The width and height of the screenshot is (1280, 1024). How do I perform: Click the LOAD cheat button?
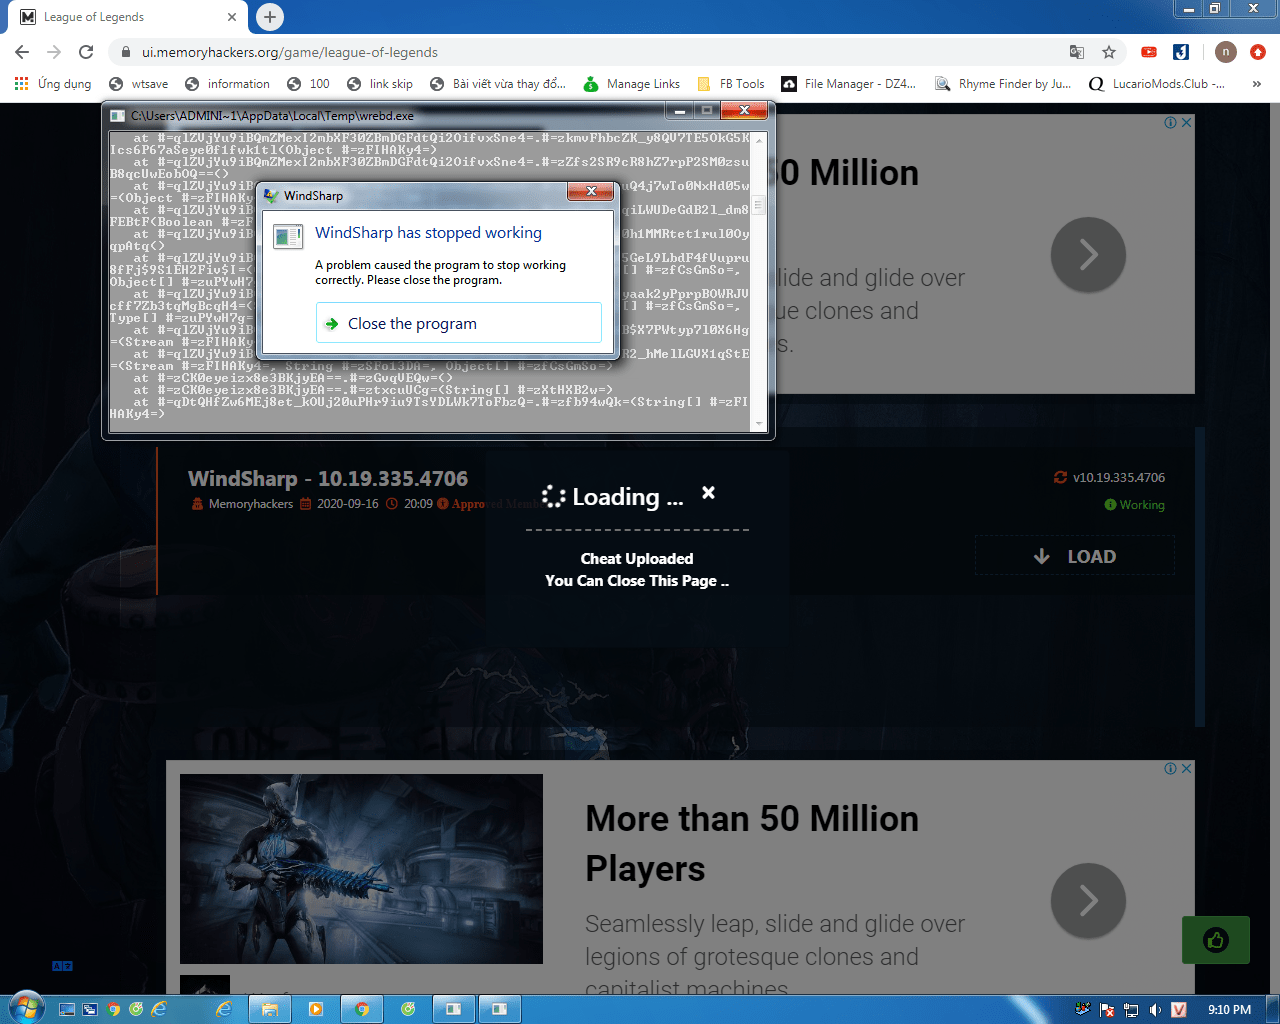(1075, 556)
